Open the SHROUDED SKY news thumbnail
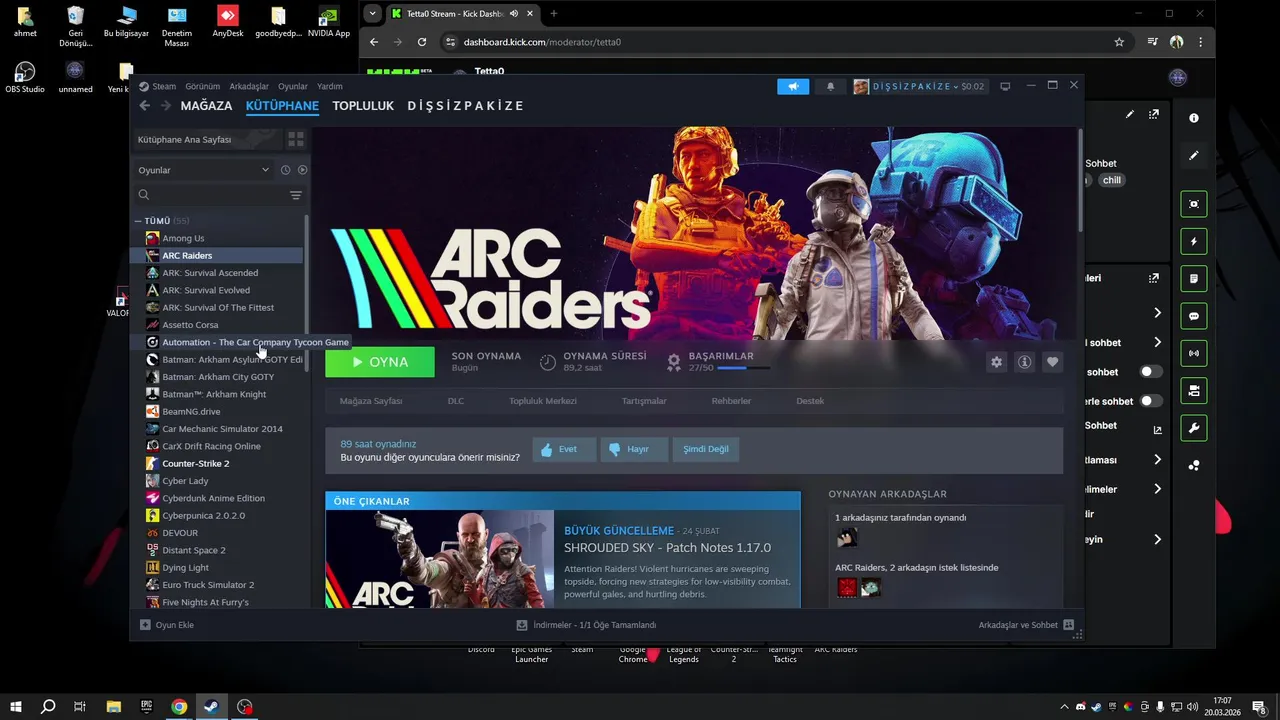This screenshot has height=720, width=1280. pyautogui.click(x=440, y=559)
